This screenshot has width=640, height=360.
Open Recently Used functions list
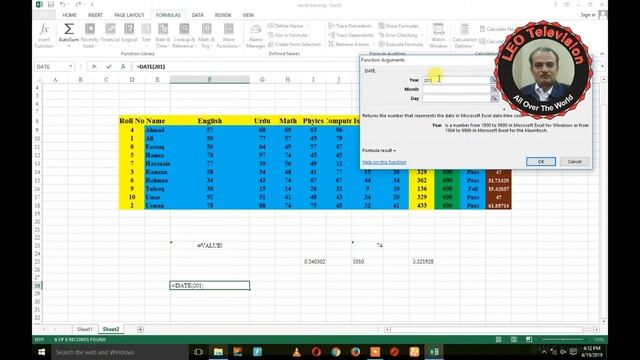89,36
